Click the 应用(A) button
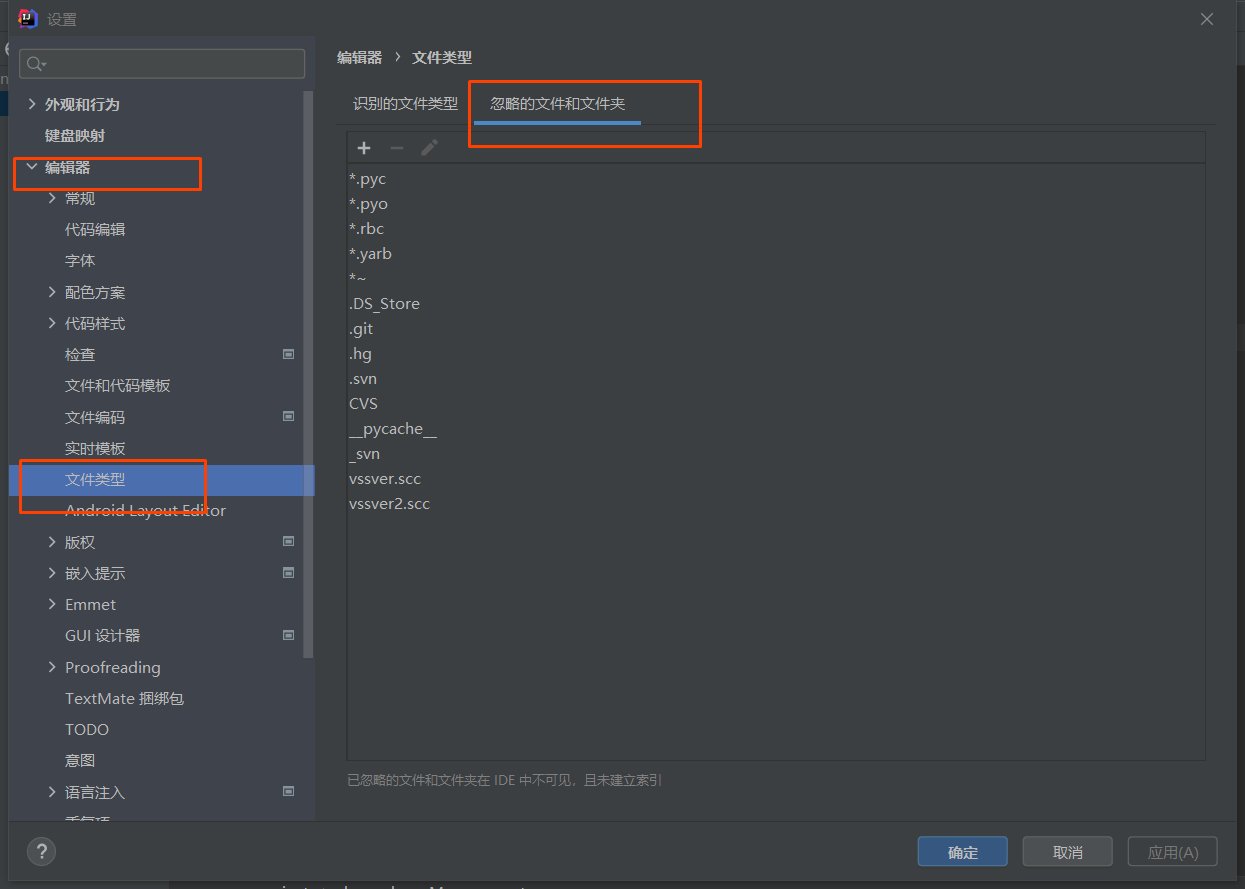This screenshot has height=889, width=1245. (x=1172, y=852)
